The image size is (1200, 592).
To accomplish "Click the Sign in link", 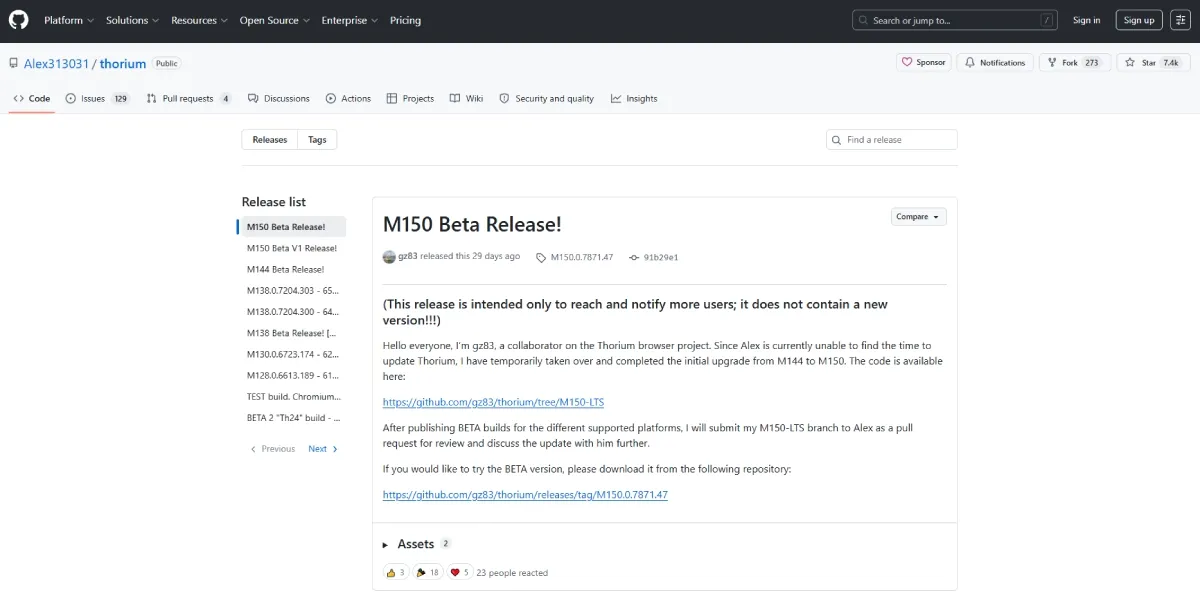I will (x=1086, y=20).
